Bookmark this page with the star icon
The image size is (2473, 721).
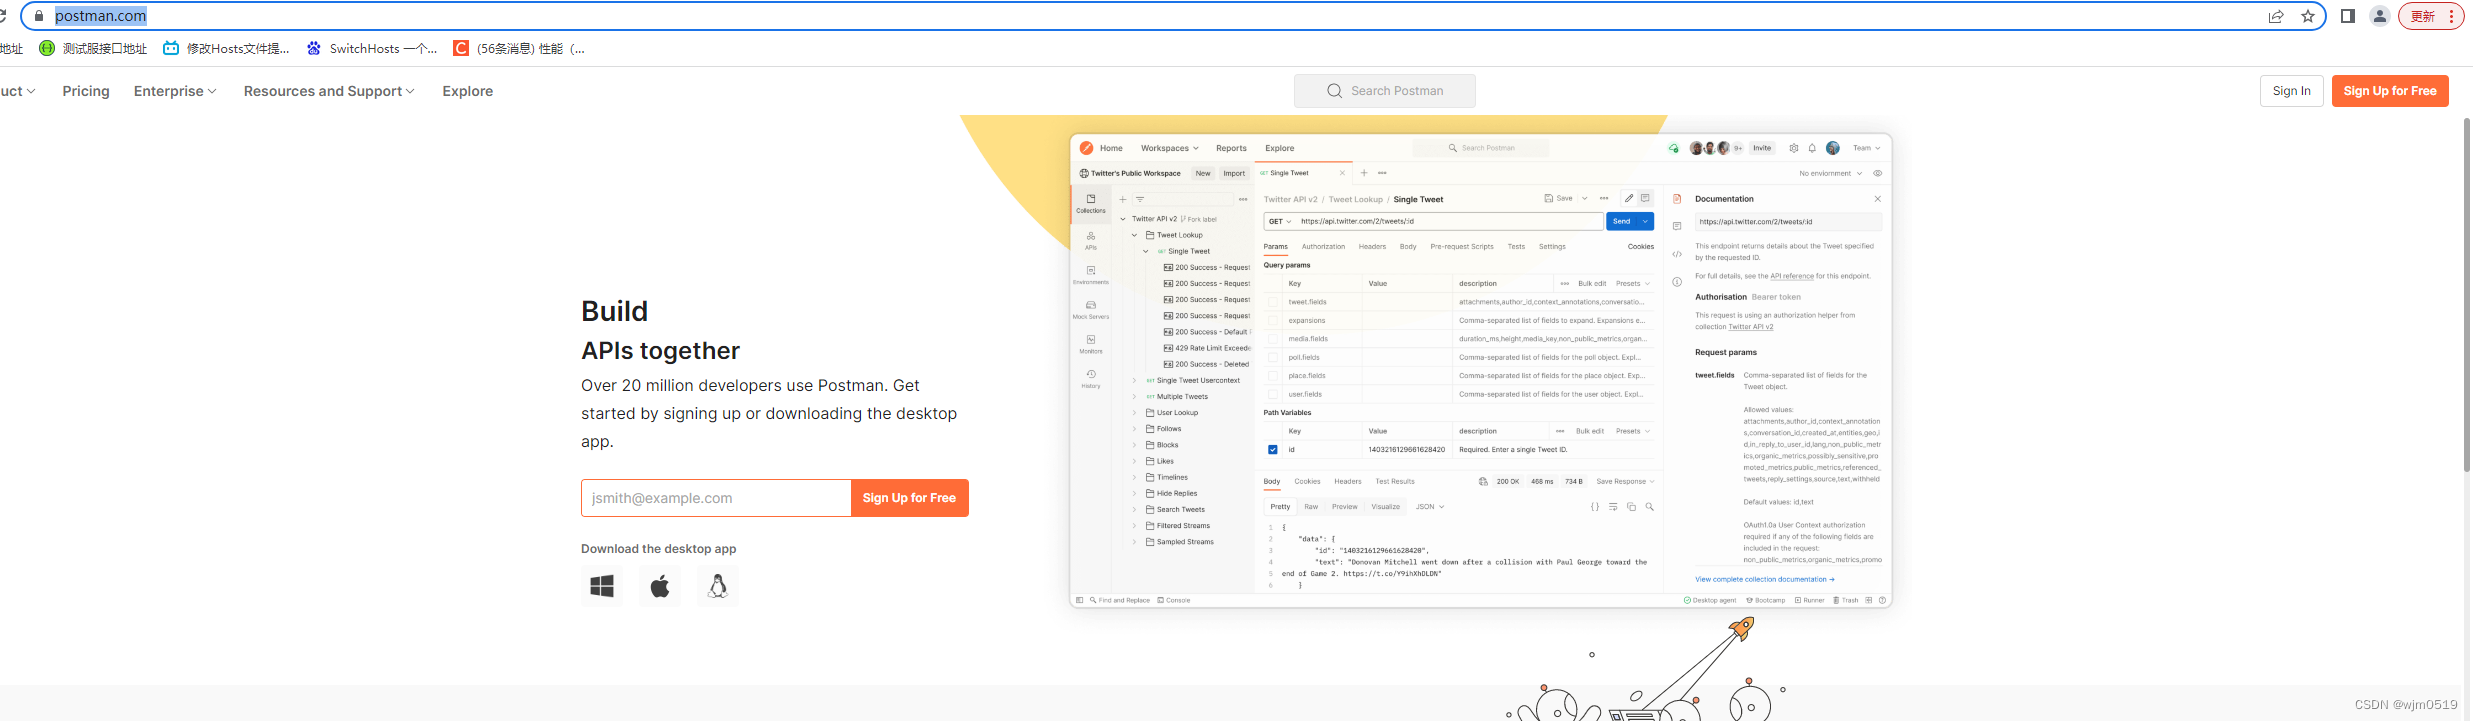pyautogui.click(x=2308, y=16)
